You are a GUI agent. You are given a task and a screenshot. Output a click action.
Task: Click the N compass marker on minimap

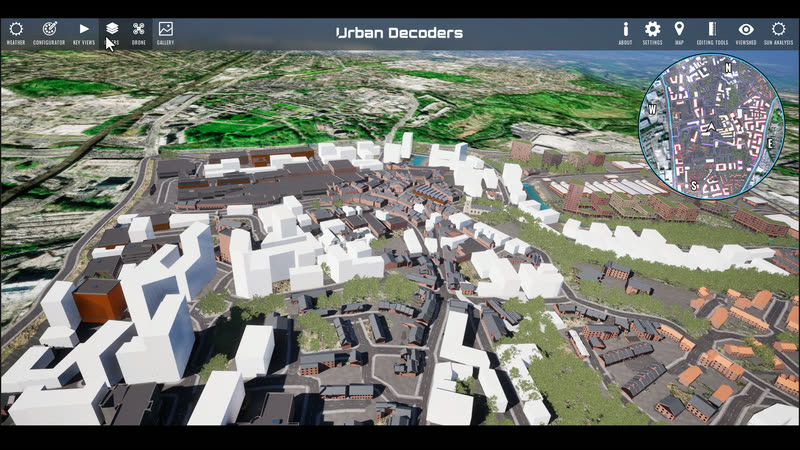pos(728,67)
